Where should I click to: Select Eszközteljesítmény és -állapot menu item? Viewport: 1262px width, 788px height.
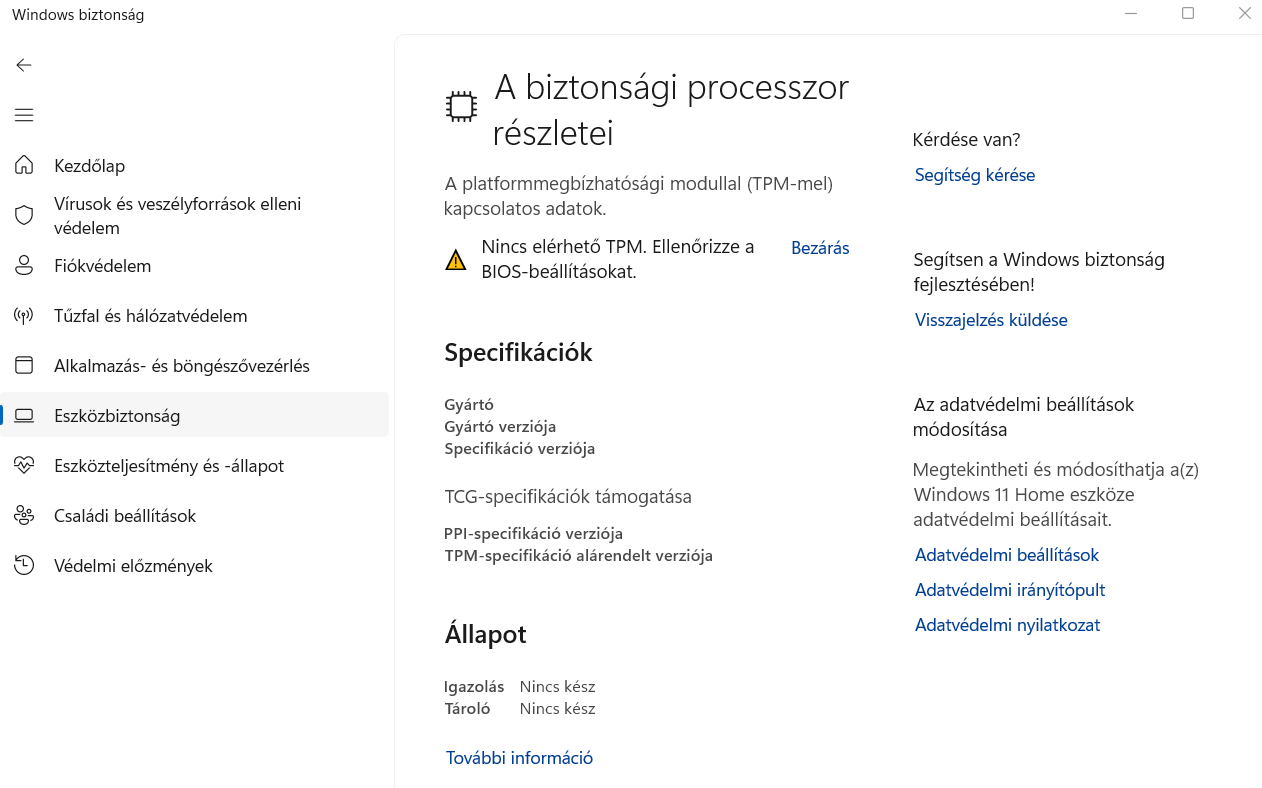[x=169, y=466]
